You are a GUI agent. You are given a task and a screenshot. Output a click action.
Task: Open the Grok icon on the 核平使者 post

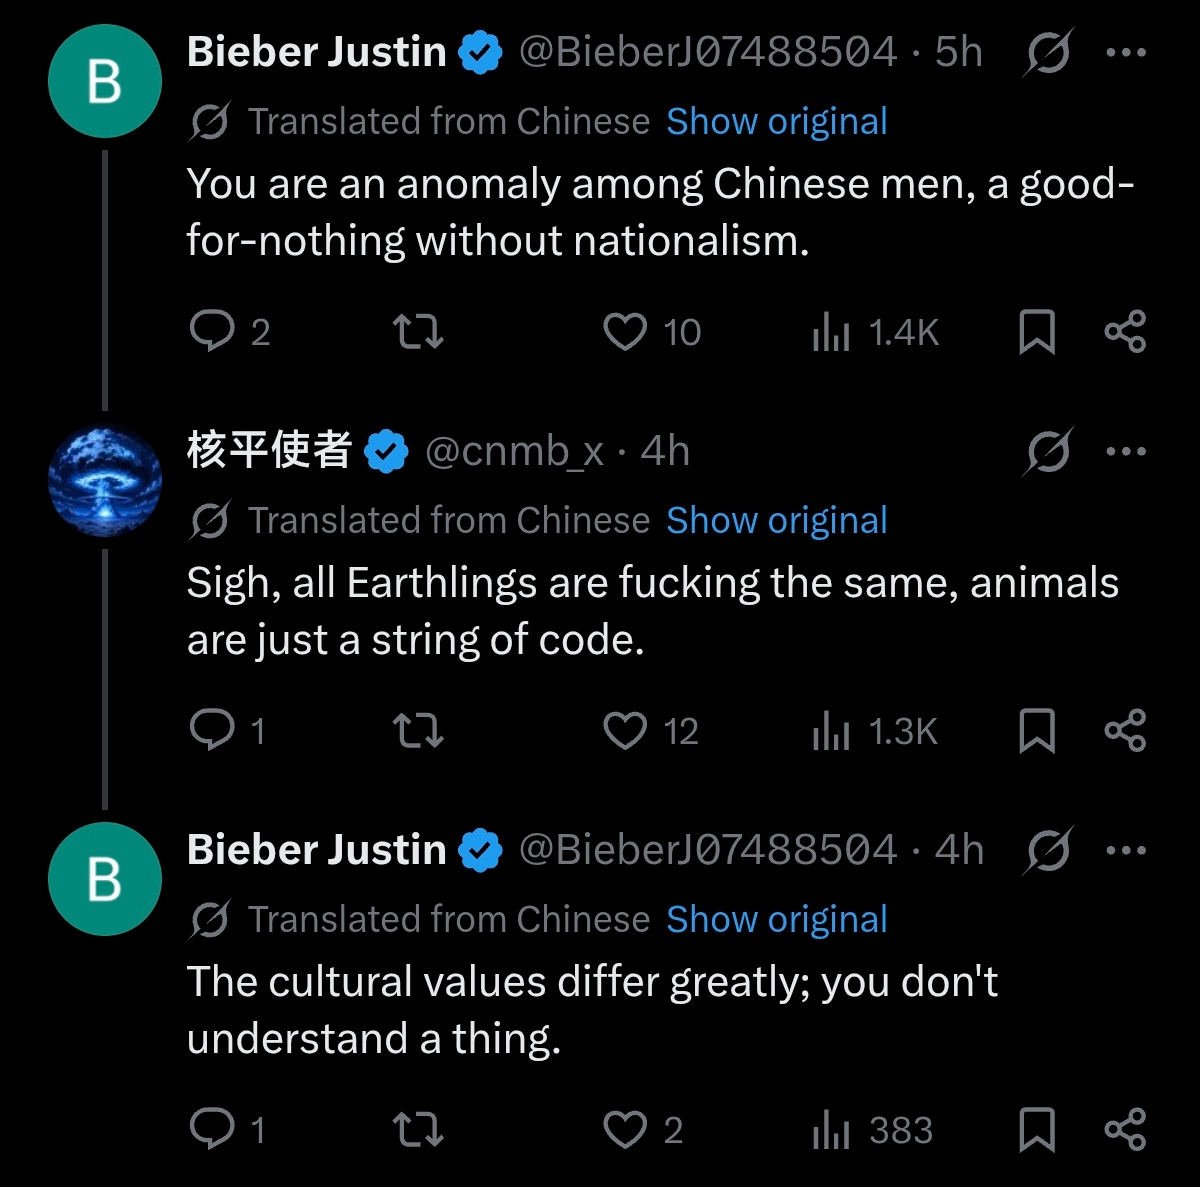pos(1048,452)
